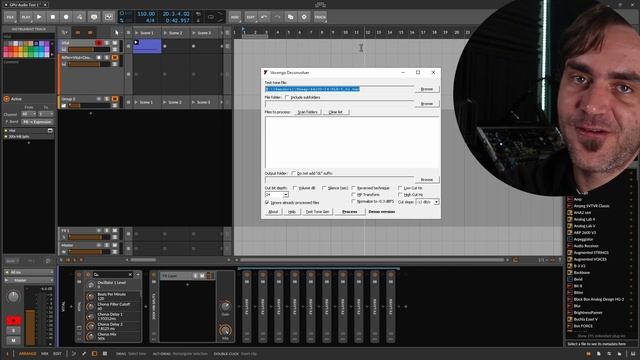Click the Scan Folders button
The height and width of the screenshot is (360, 640).
(x=308, y=112)
